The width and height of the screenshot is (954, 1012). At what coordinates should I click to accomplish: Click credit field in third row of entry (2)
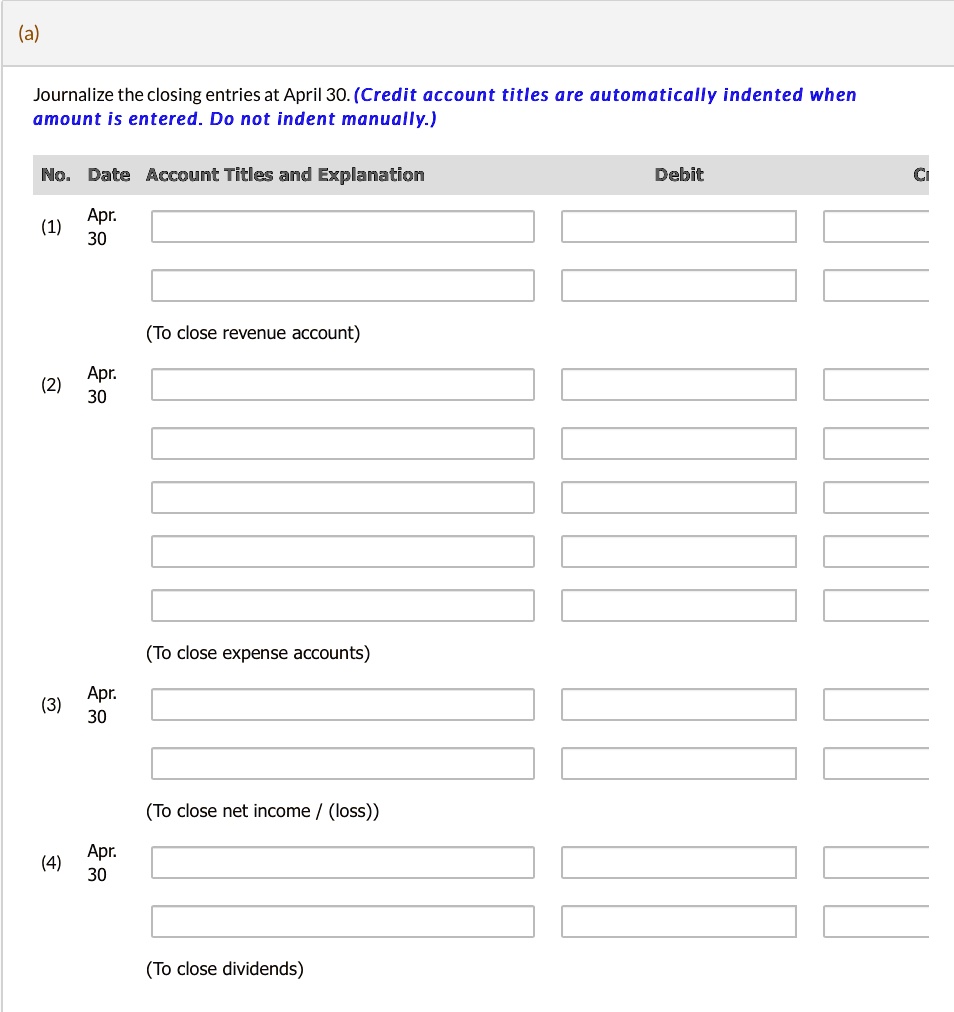[876, 498]
